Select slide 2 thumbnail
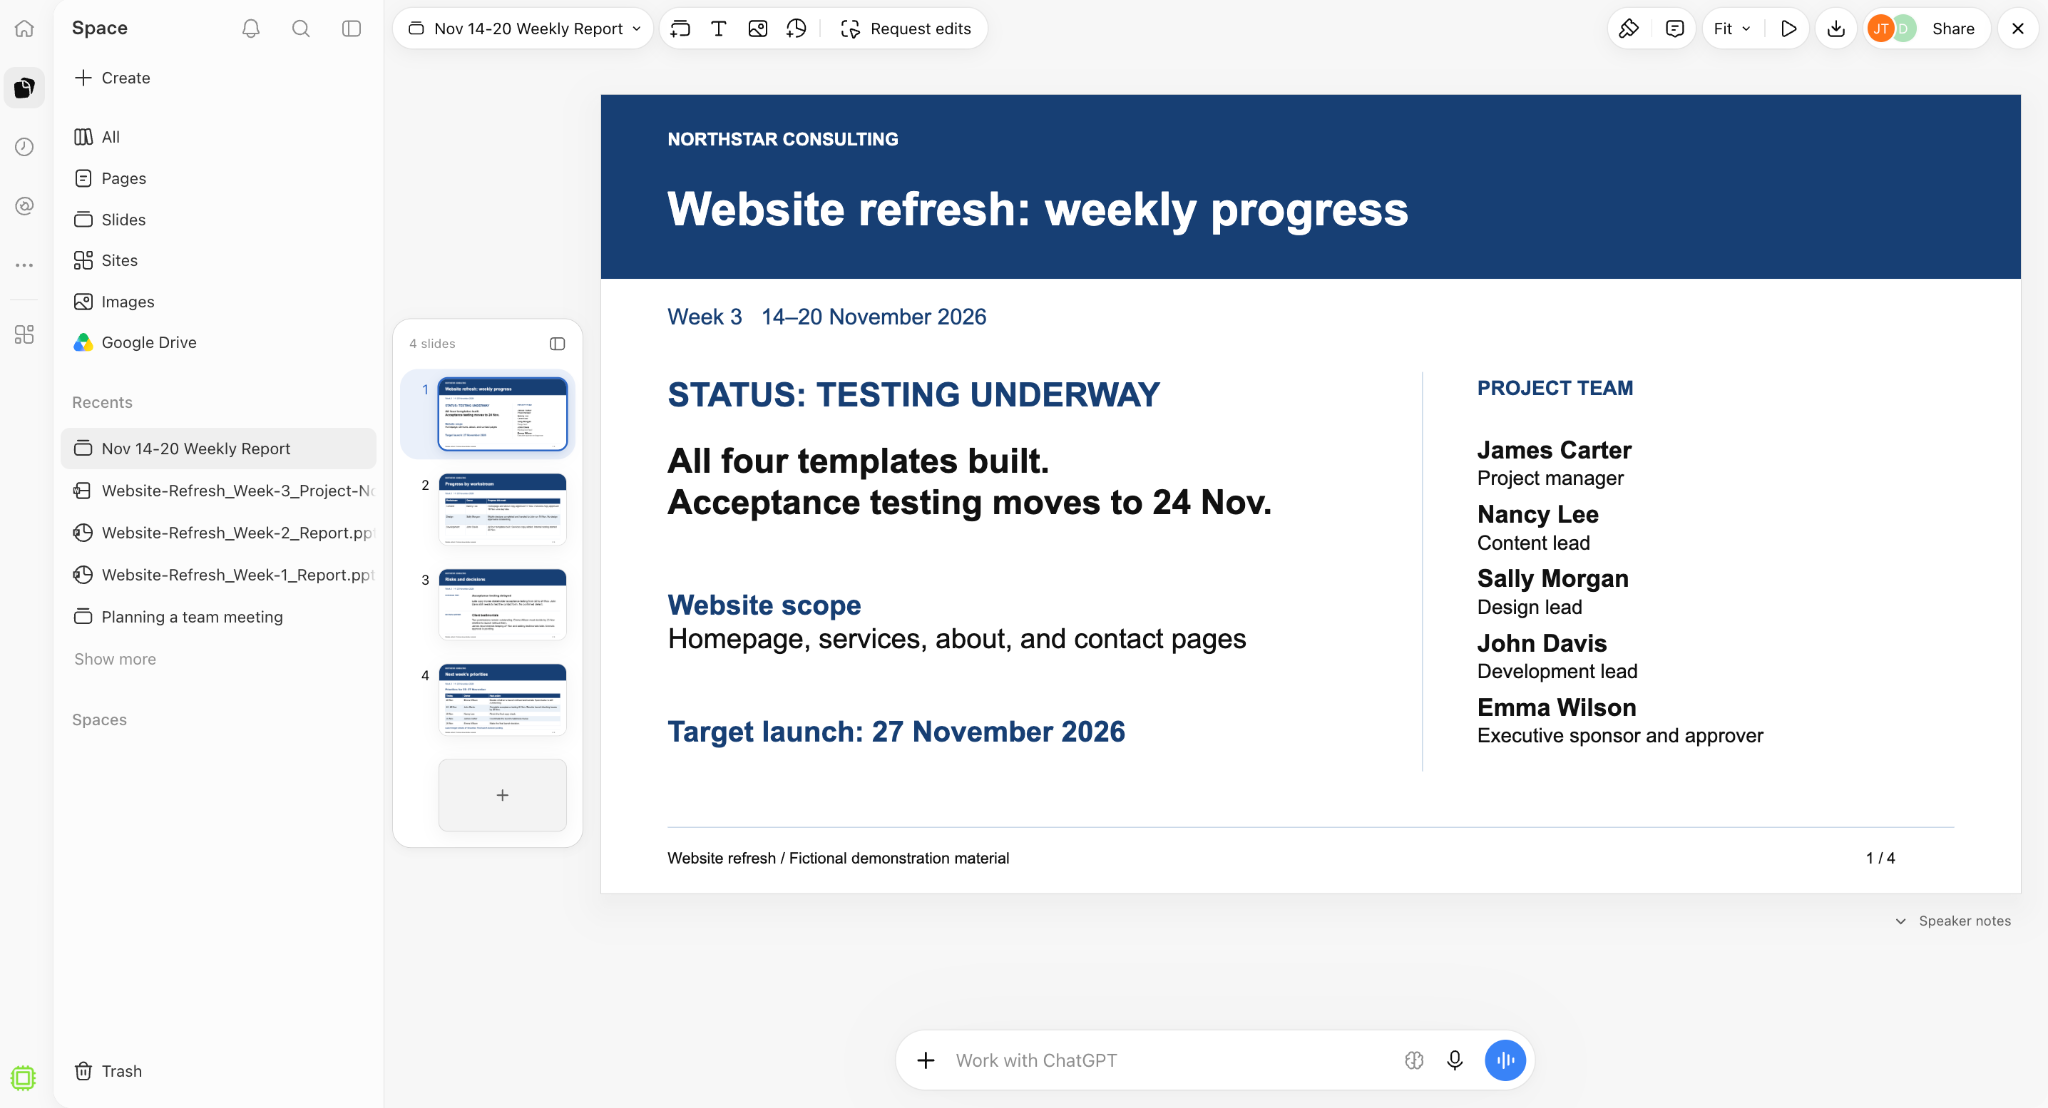Image resolution: width=2048 pixels, height=1108 pixels. tap(502, 509)
